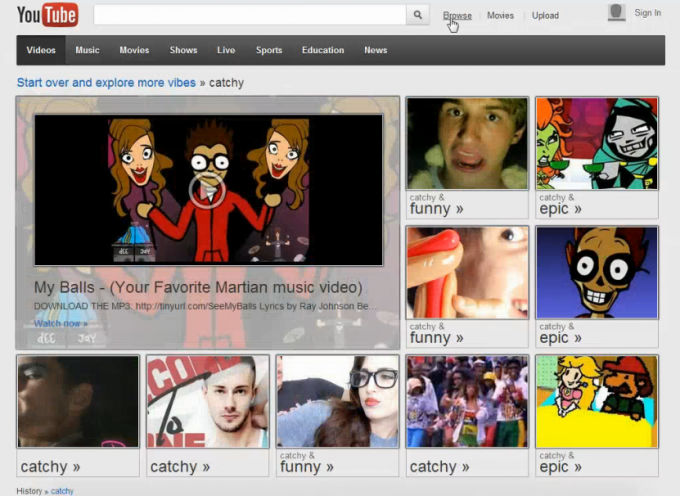
Task: Open the My Balls video title
Action: click(198, 287)
